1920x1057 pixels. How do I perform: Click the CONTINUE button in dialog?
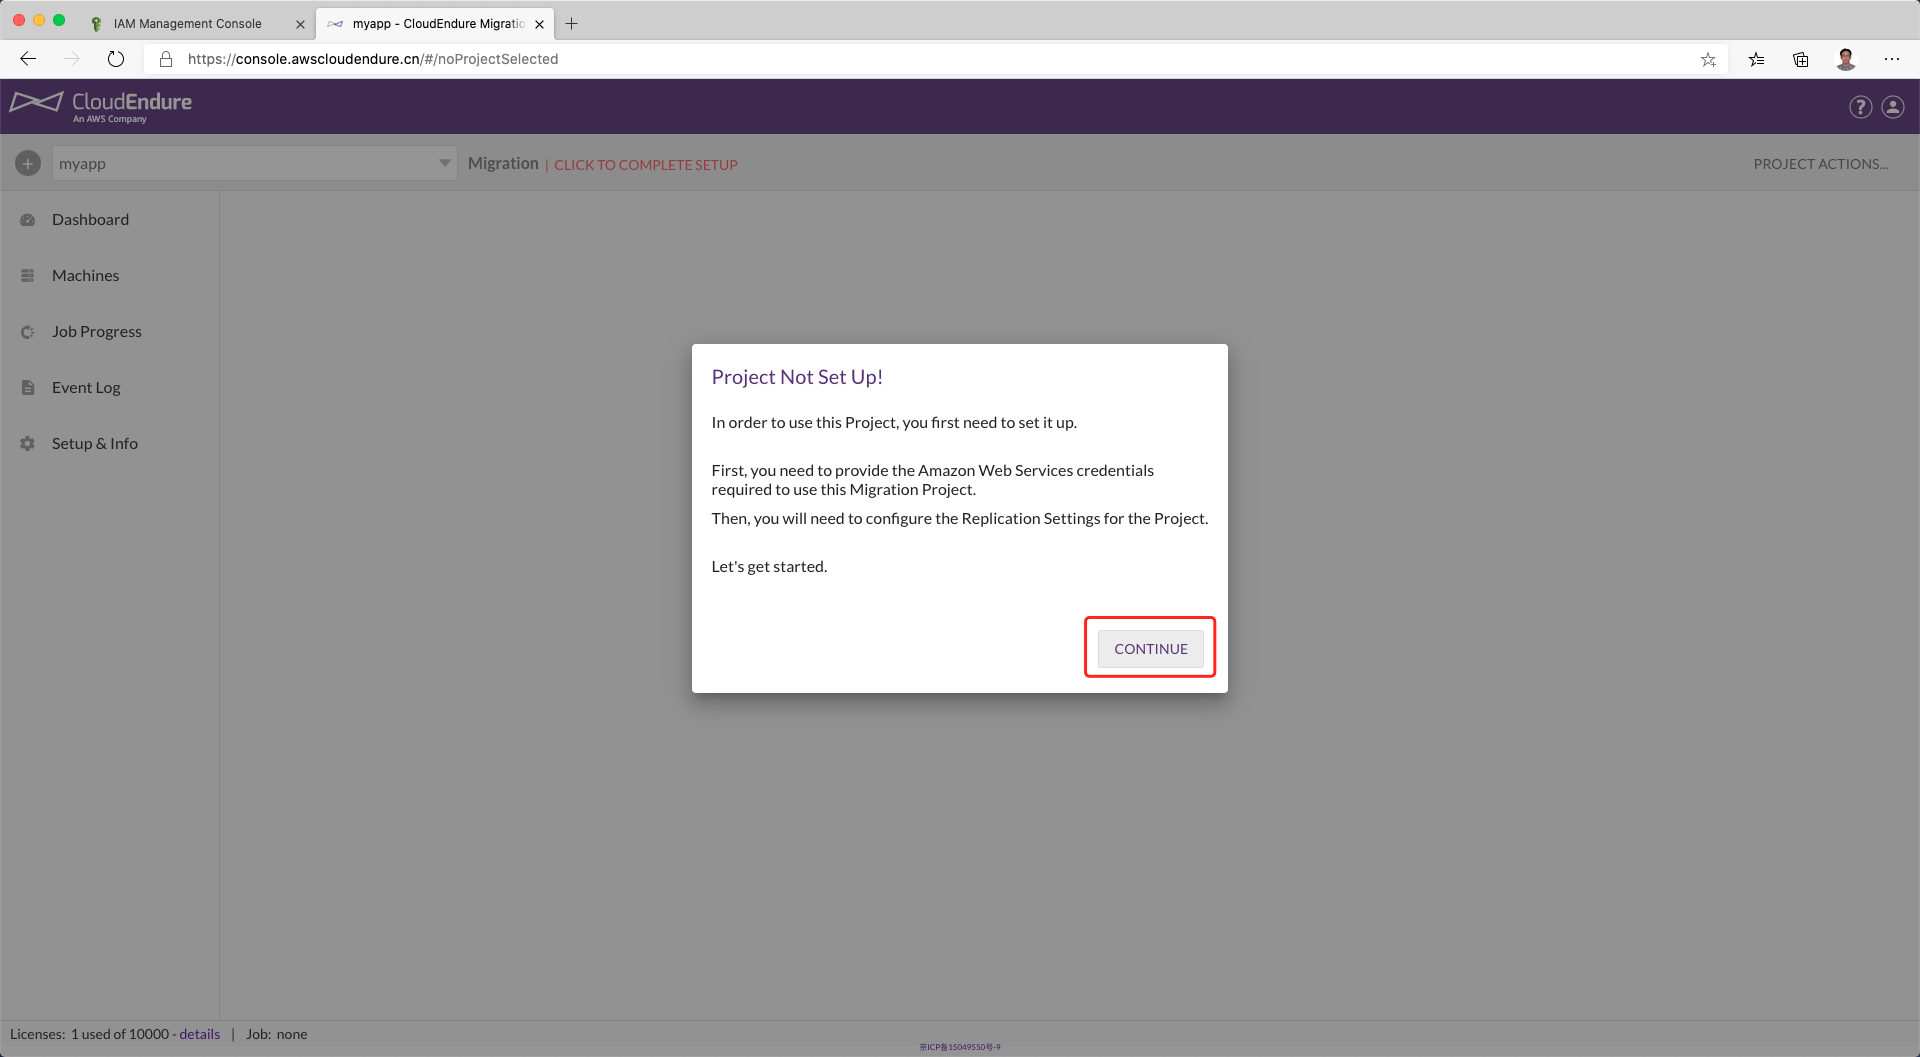(x=1150, y=648)
